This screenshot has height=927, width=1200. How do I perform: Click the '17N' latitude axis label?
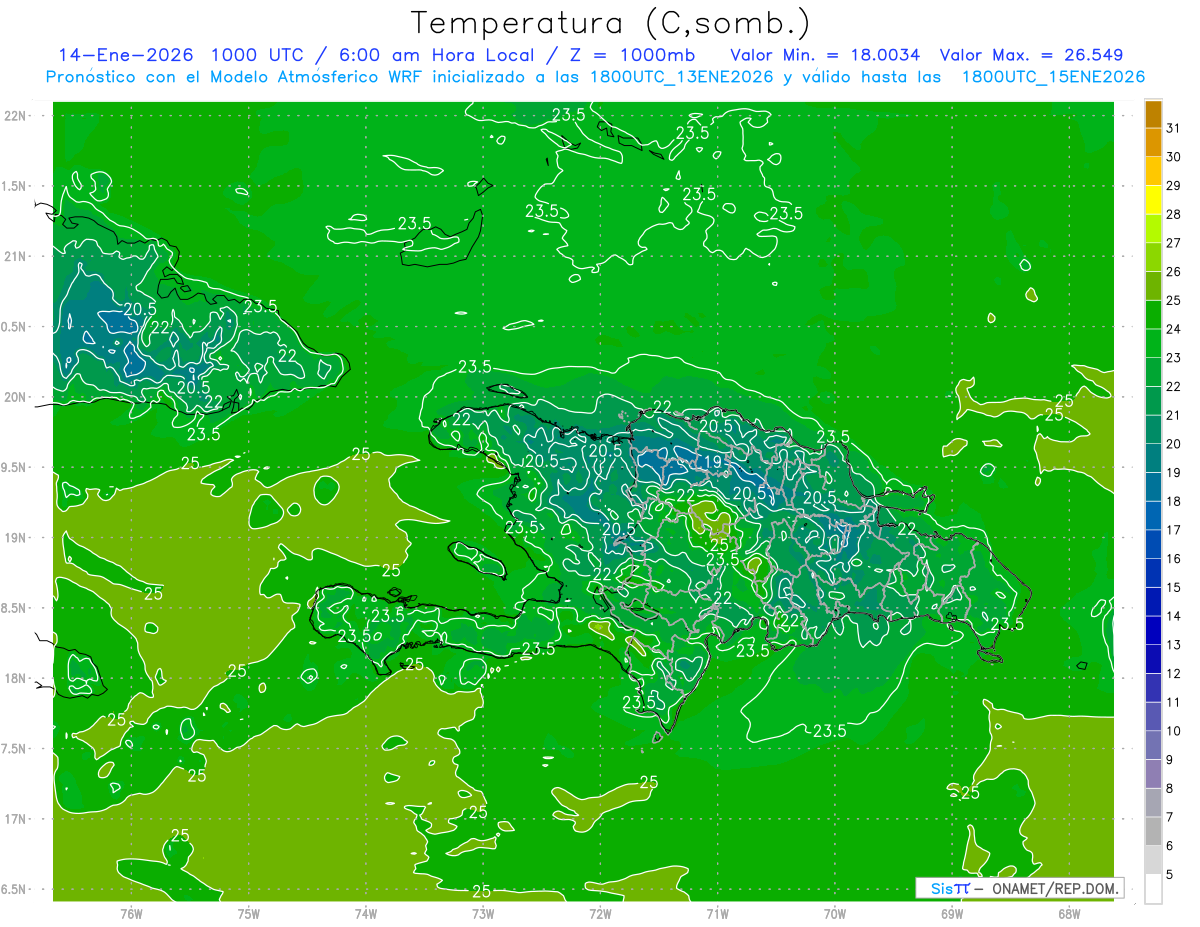click(x=15, y=819)
